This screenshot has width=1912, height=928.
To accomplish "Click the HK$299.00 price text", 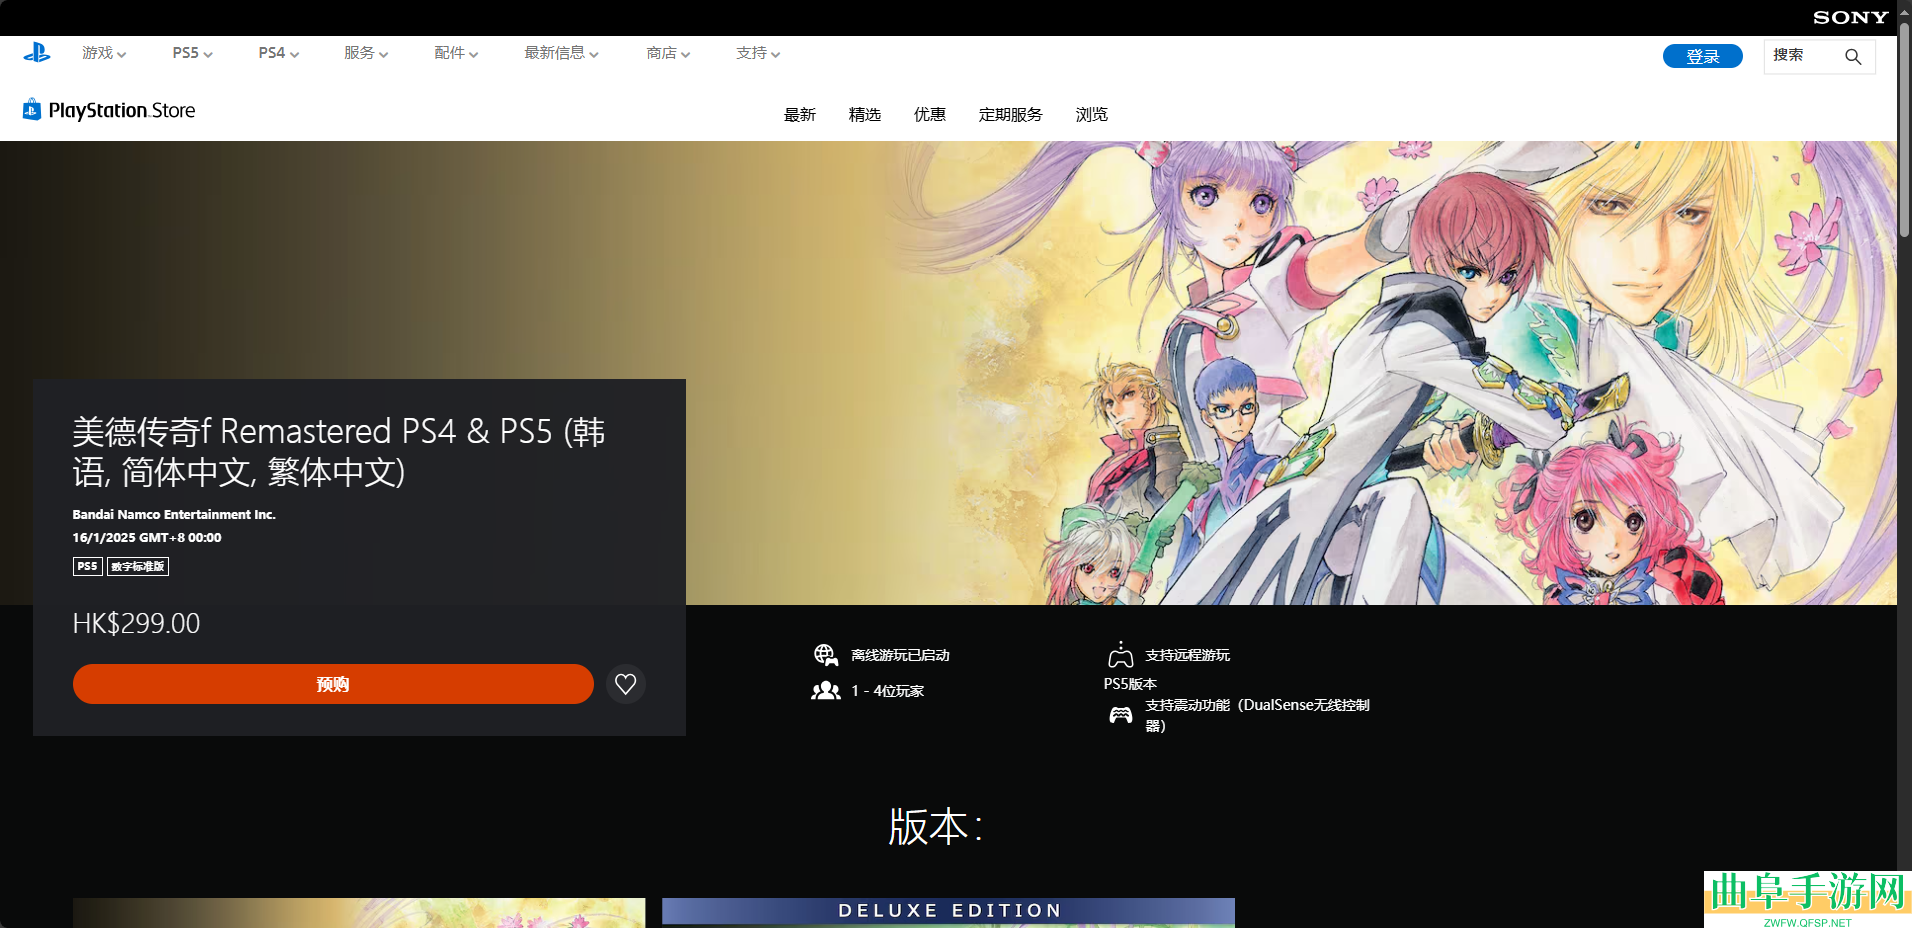I will point(136,624).
